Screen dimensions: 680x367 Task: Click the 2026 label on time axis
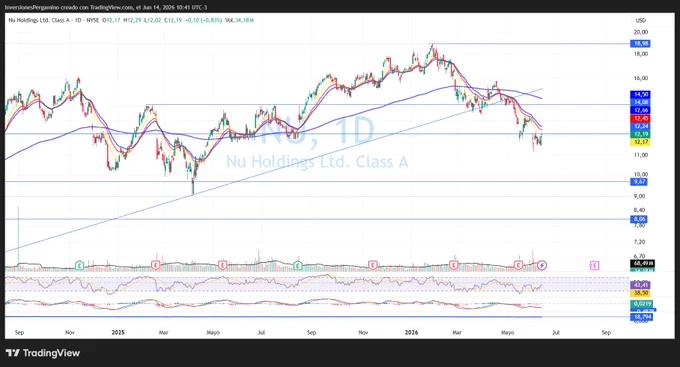(x=412, y=333)
